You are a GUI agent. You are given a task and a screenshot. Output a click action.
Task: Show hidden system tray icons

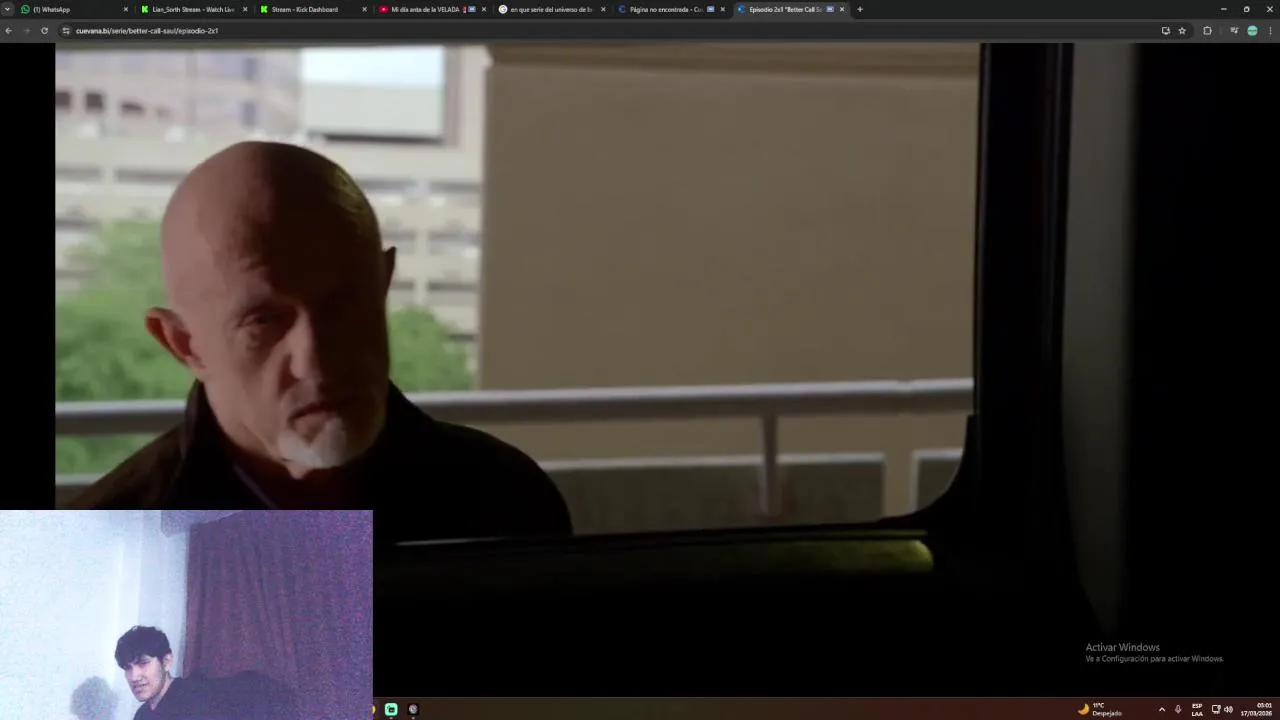(x=1161, y=709)
